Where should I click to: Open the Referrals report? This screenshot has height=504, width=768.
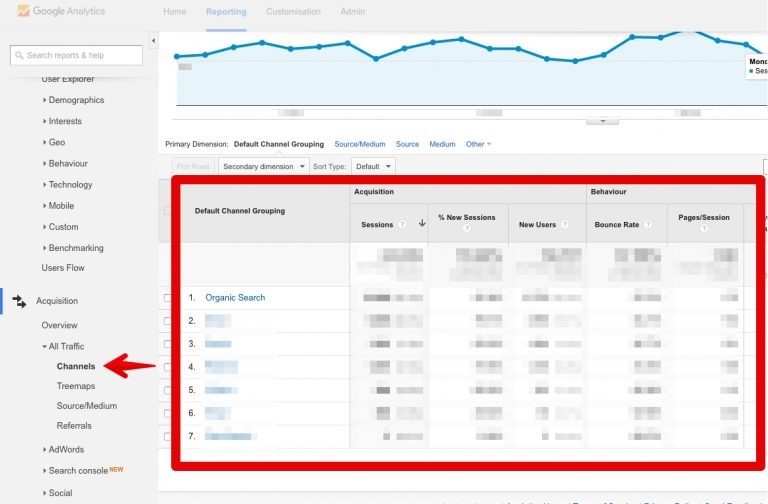(74, 426)
